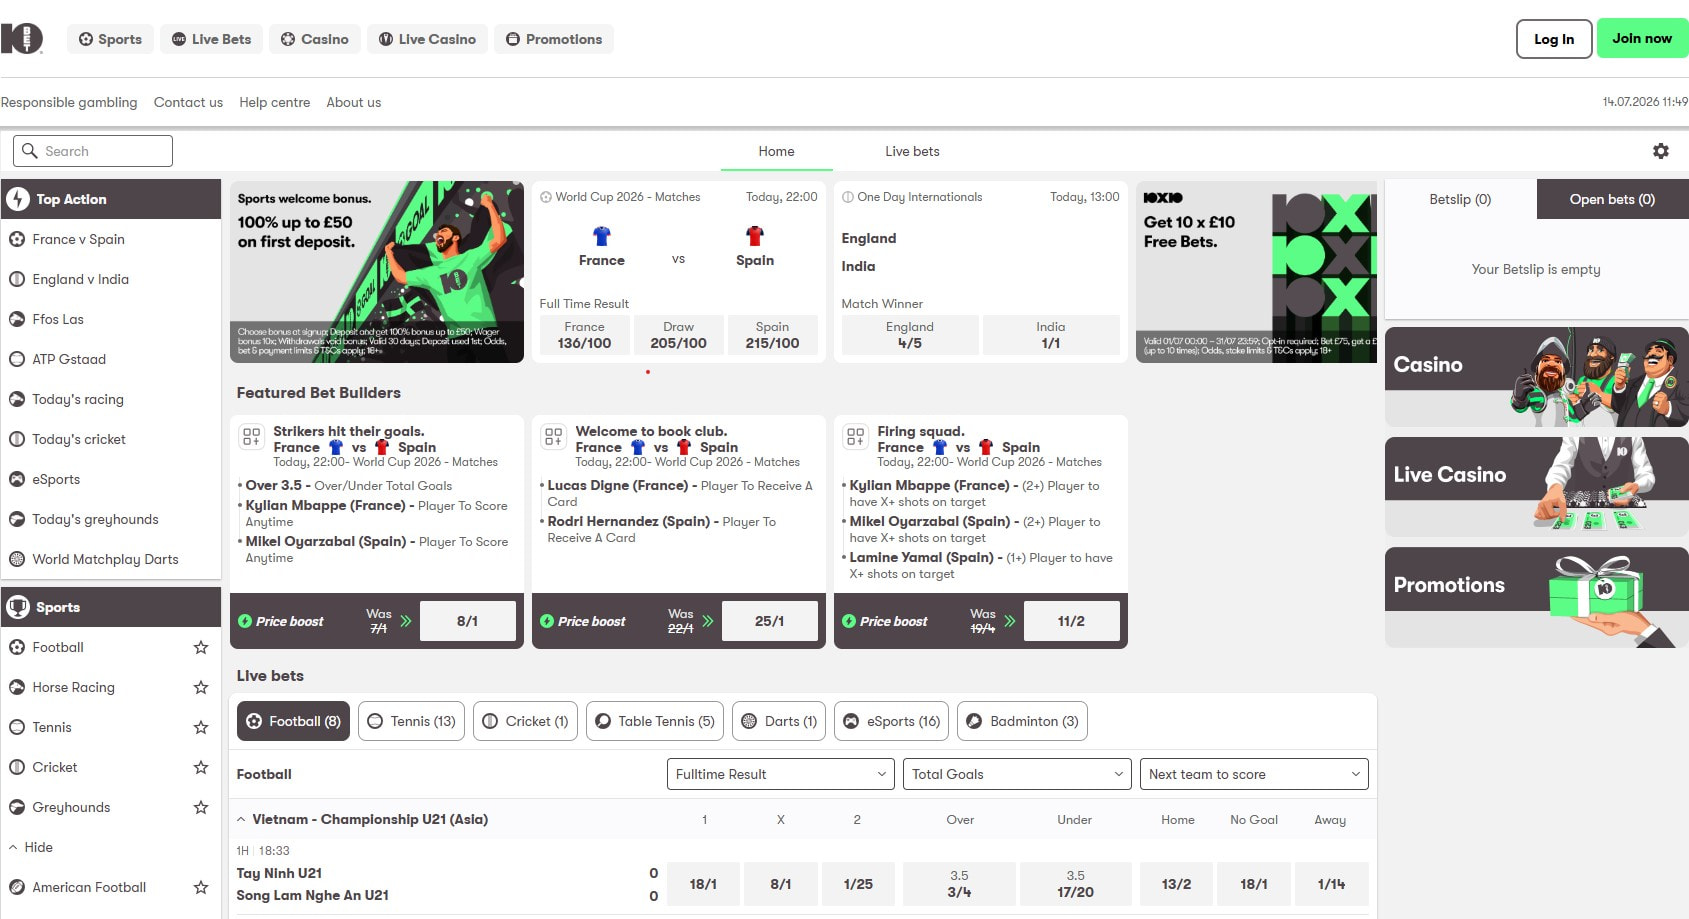Open the Fulltime Result dropdown
Screen dimensions: 1689x919
[x=781, y=774]
